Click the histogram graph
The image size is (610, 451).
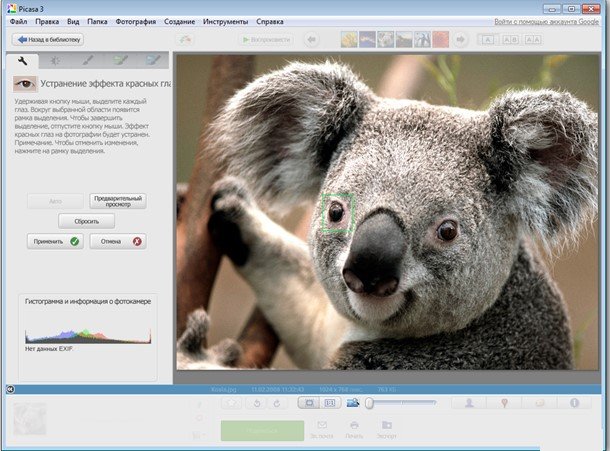pyautogui.click(x=88, y=337)
